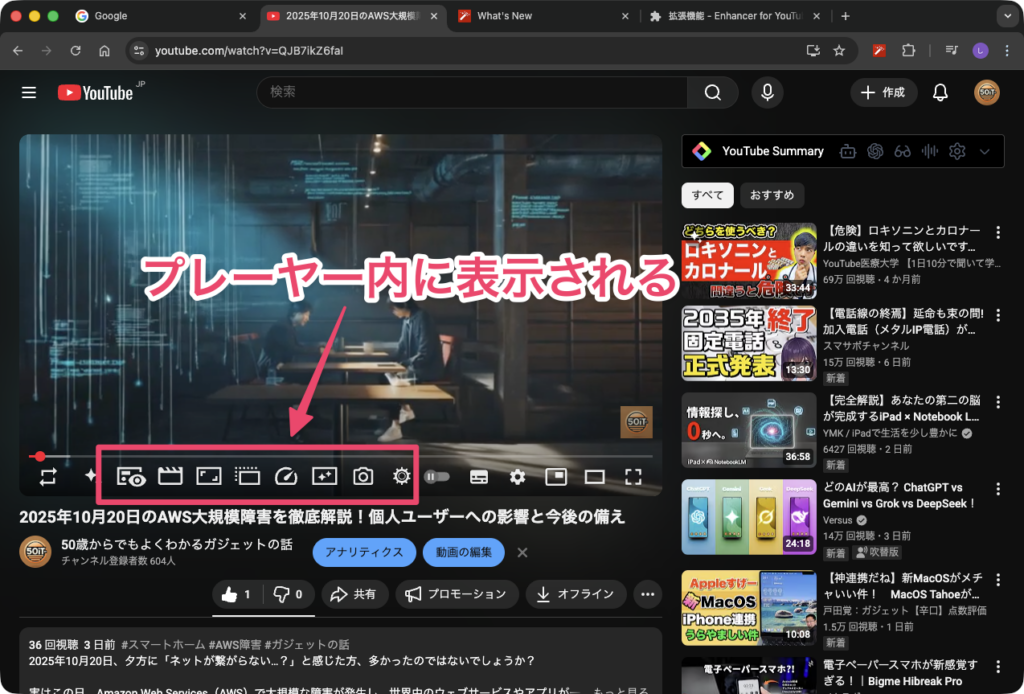Screen dimensions: 1024x694
Task: Enable cinema mode clapperboard icon
Action: (170, 476)
